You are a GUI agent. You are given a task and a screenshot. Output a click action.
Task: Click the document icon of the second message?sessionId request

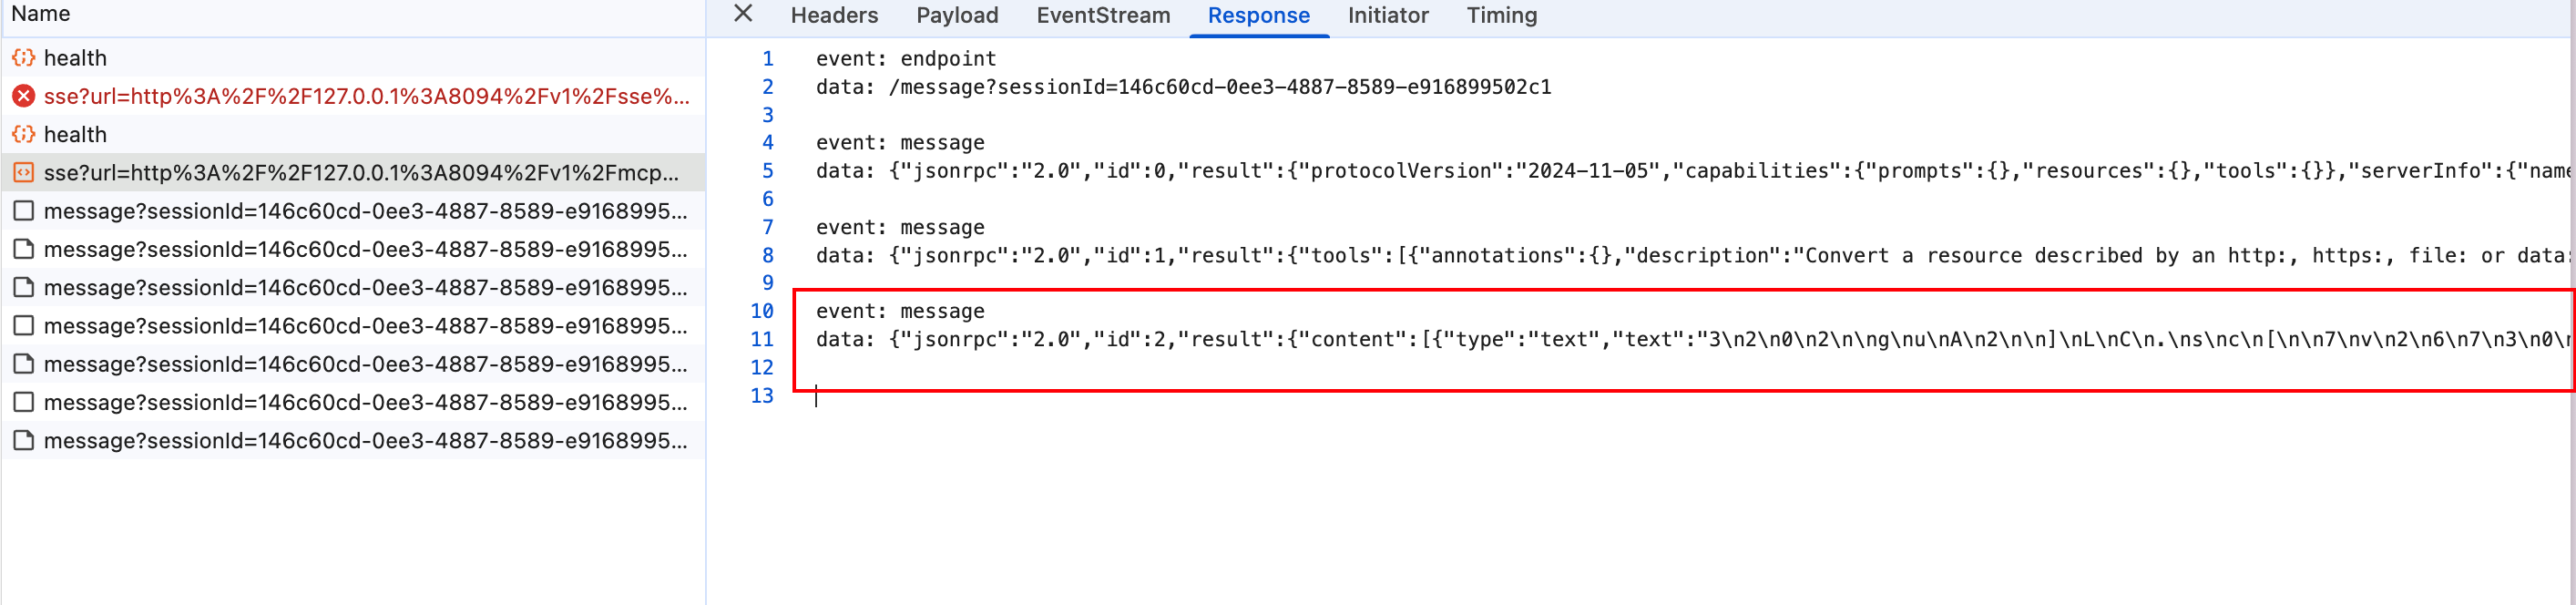23,249
